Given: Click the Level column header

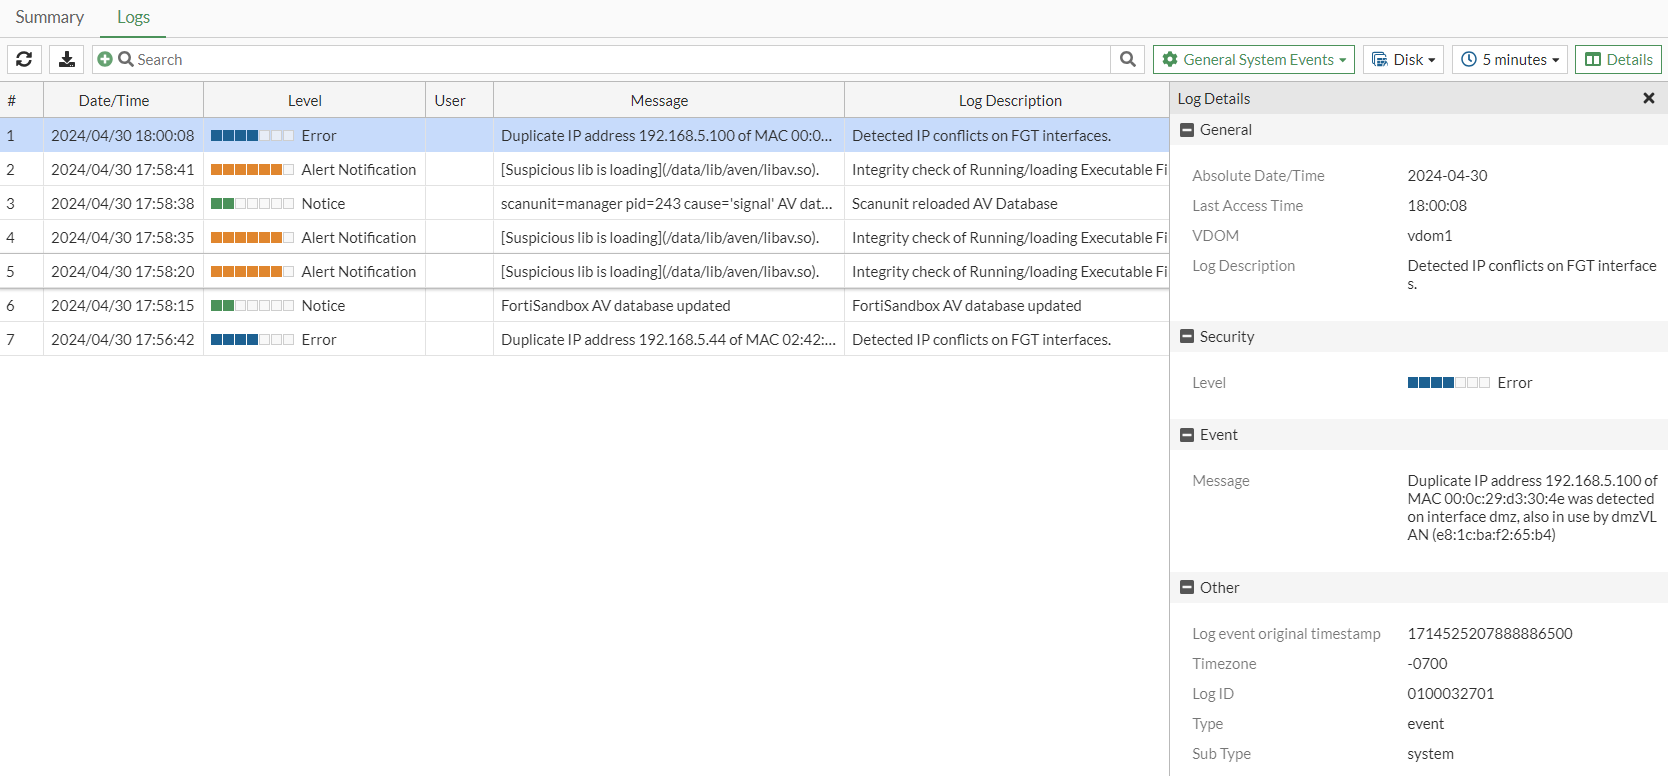Looking at the screenshot, I should coord(305,101).
